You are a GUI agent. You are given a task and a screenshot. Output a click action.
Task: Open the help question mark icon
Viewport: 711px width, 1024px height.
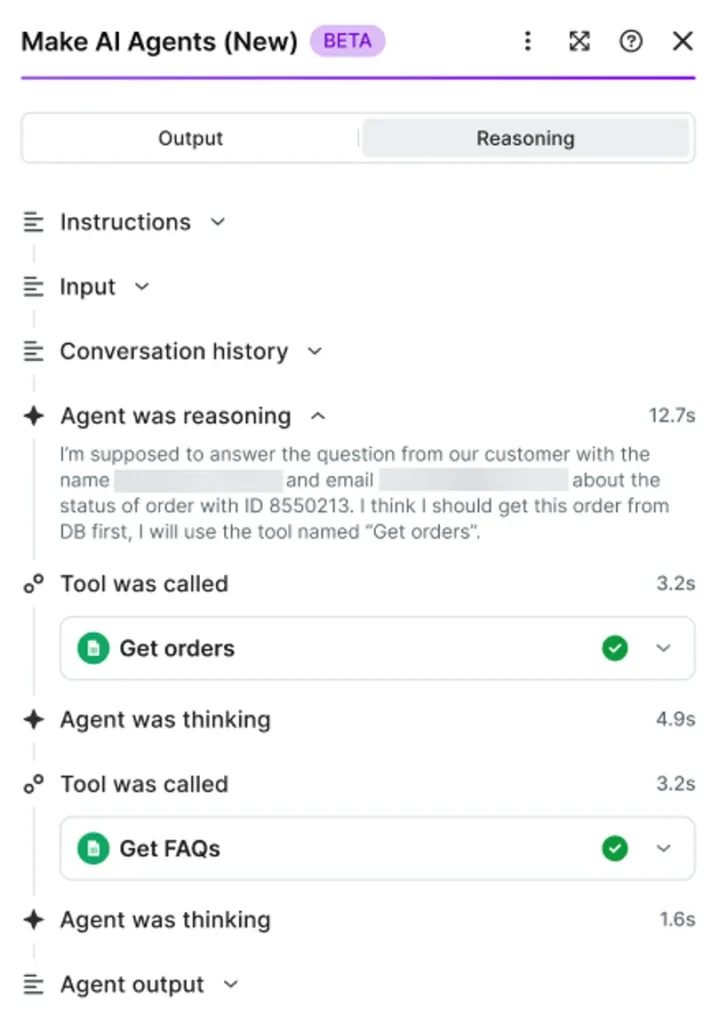[631, 41]
